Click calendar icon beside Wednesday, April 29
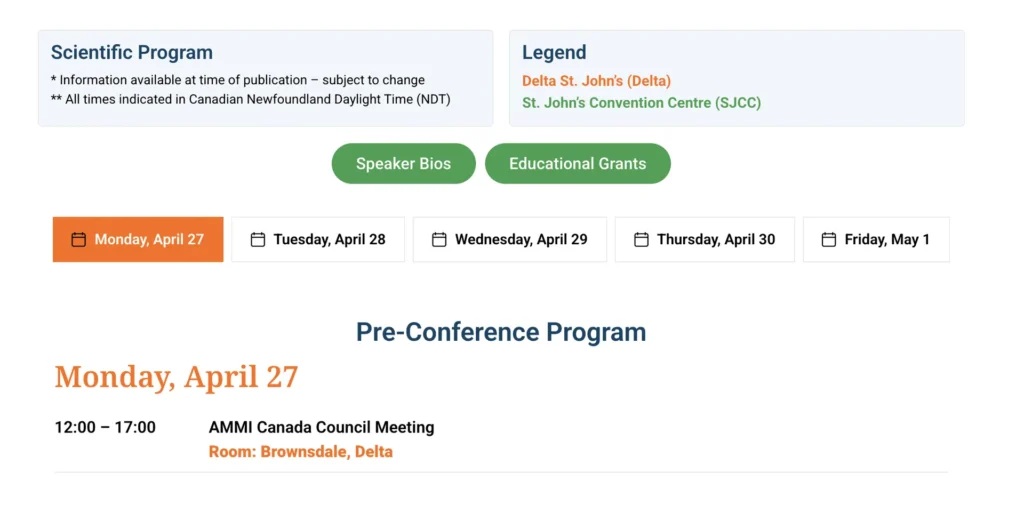 [x=439, y=240]
